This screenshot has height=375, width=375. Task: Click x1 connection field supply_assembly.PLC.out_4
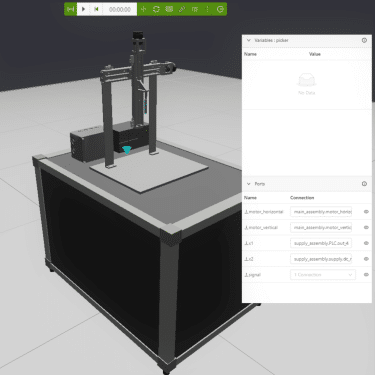point(321,243)
